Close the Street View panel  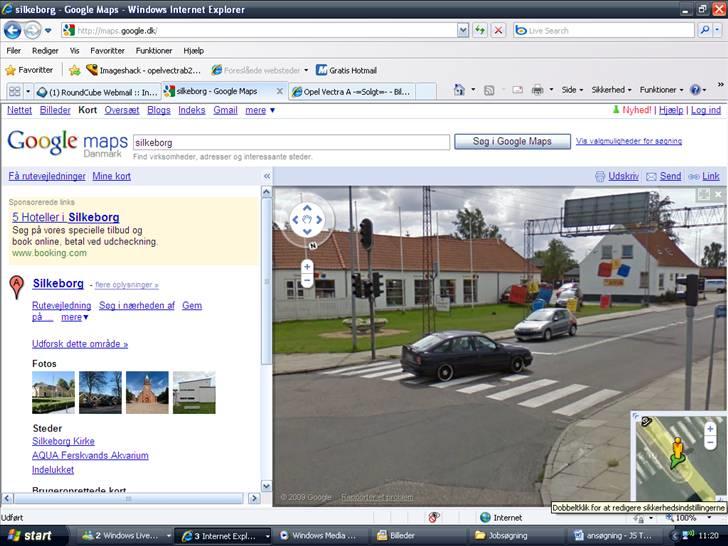click(719, 194)
